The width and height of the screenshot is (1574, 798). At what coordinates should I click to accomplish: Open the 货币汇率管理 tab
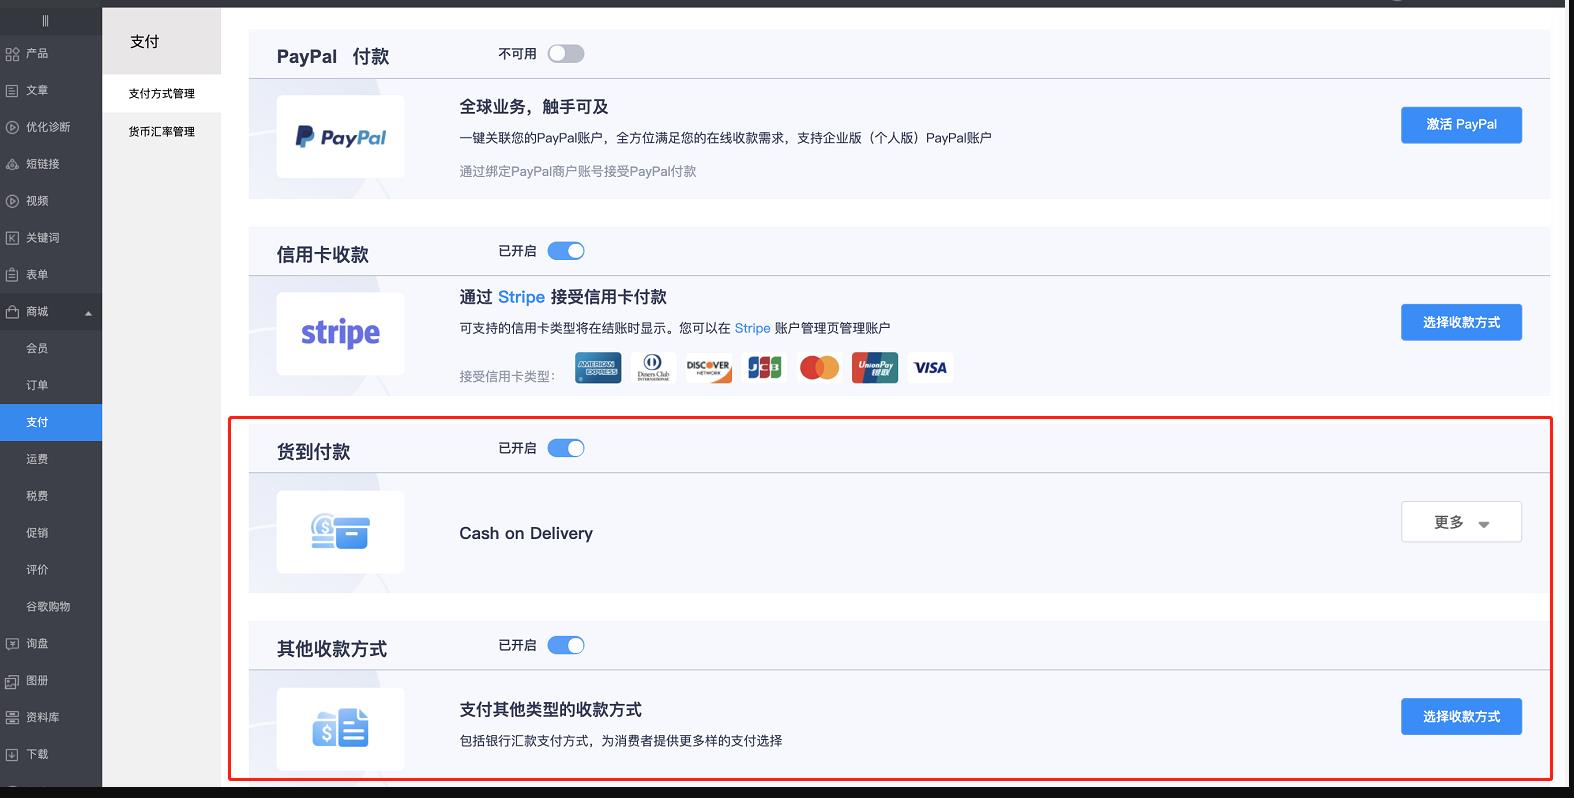click(161, 132)
